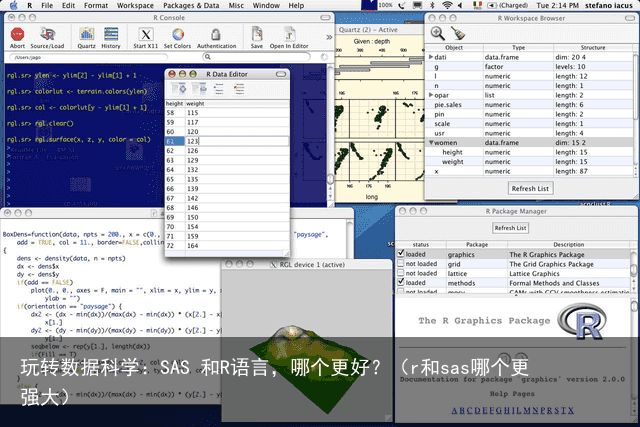This screenshot has width=640, height=427.
Task: Click the Start X11 icon
Action: click(x=146, y=34)
